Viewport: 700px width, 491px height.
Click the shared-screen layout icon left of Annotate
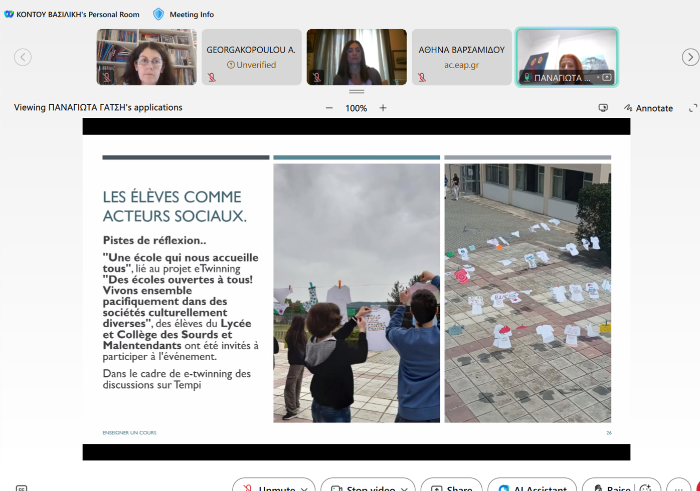tap(603, 108)
